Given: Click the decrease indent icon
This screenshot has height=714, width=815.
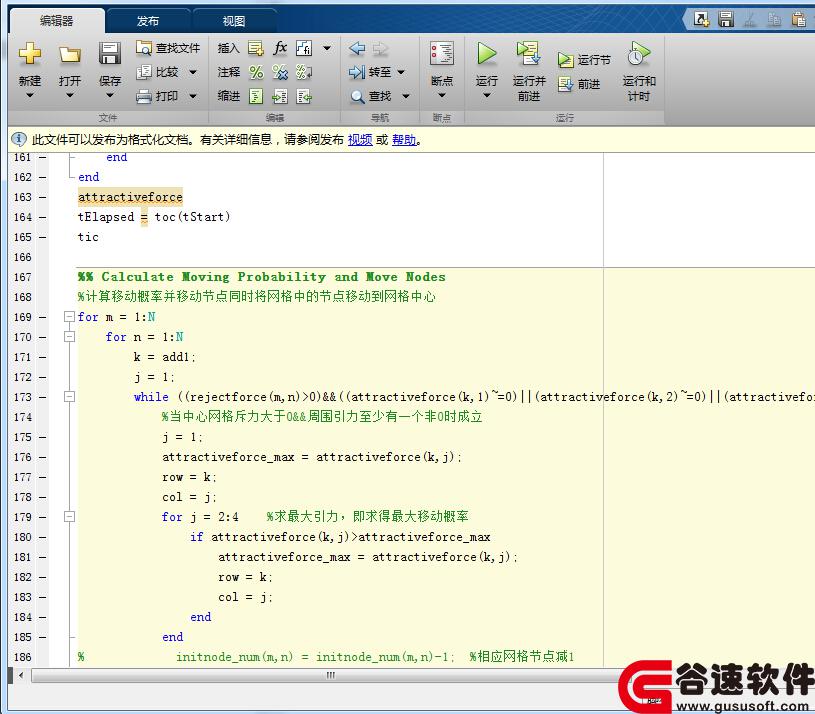Looking at the screenshot, I should click(x=304, y=96).
